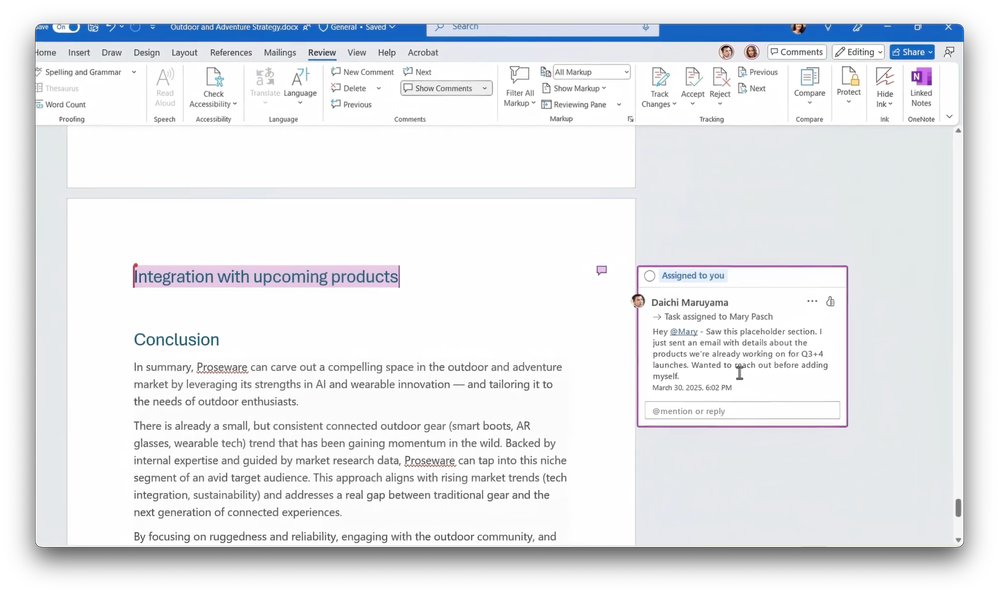Open the Language tool

coord(300,85)
